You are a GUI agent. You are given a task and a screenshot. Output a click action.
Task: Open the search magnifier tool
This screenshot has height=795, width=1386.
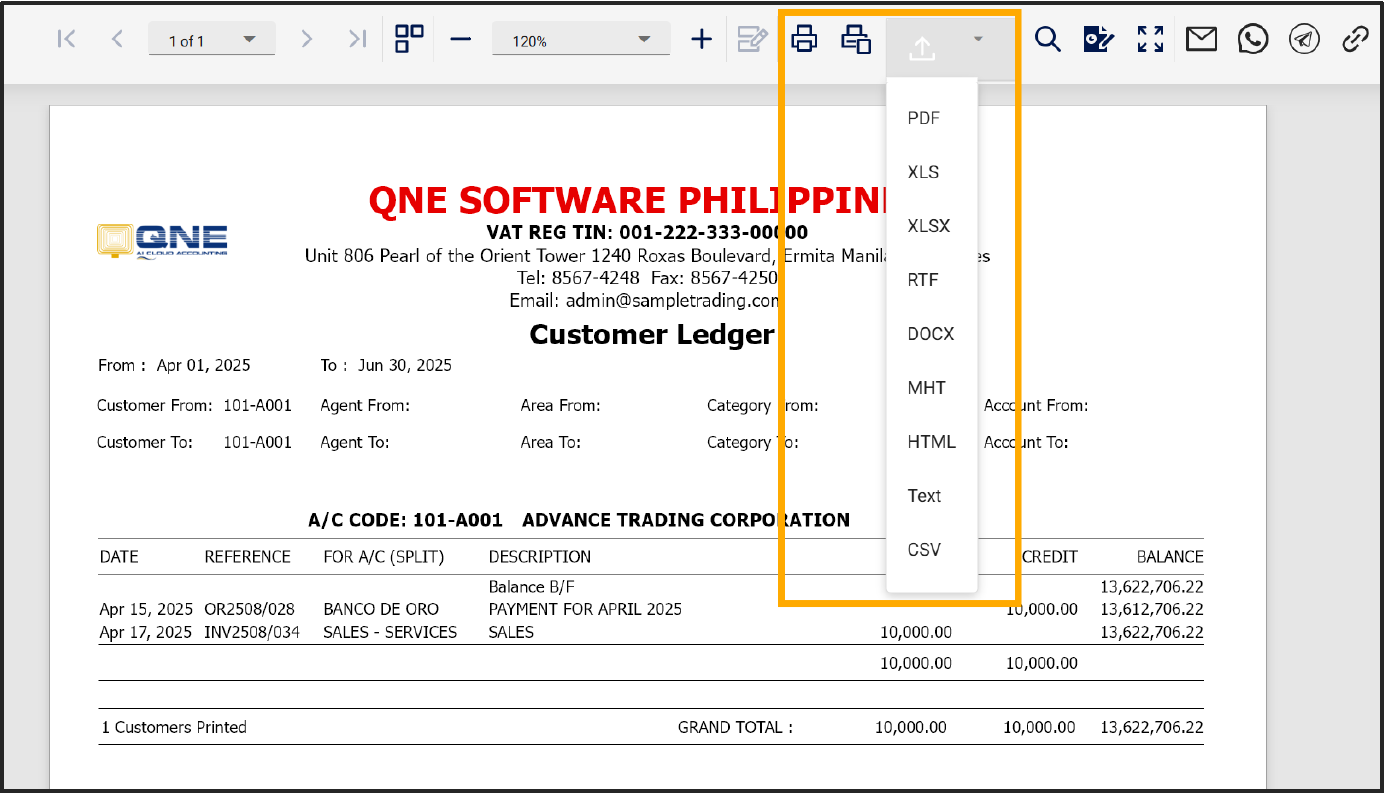click(x=1047, y=39)
